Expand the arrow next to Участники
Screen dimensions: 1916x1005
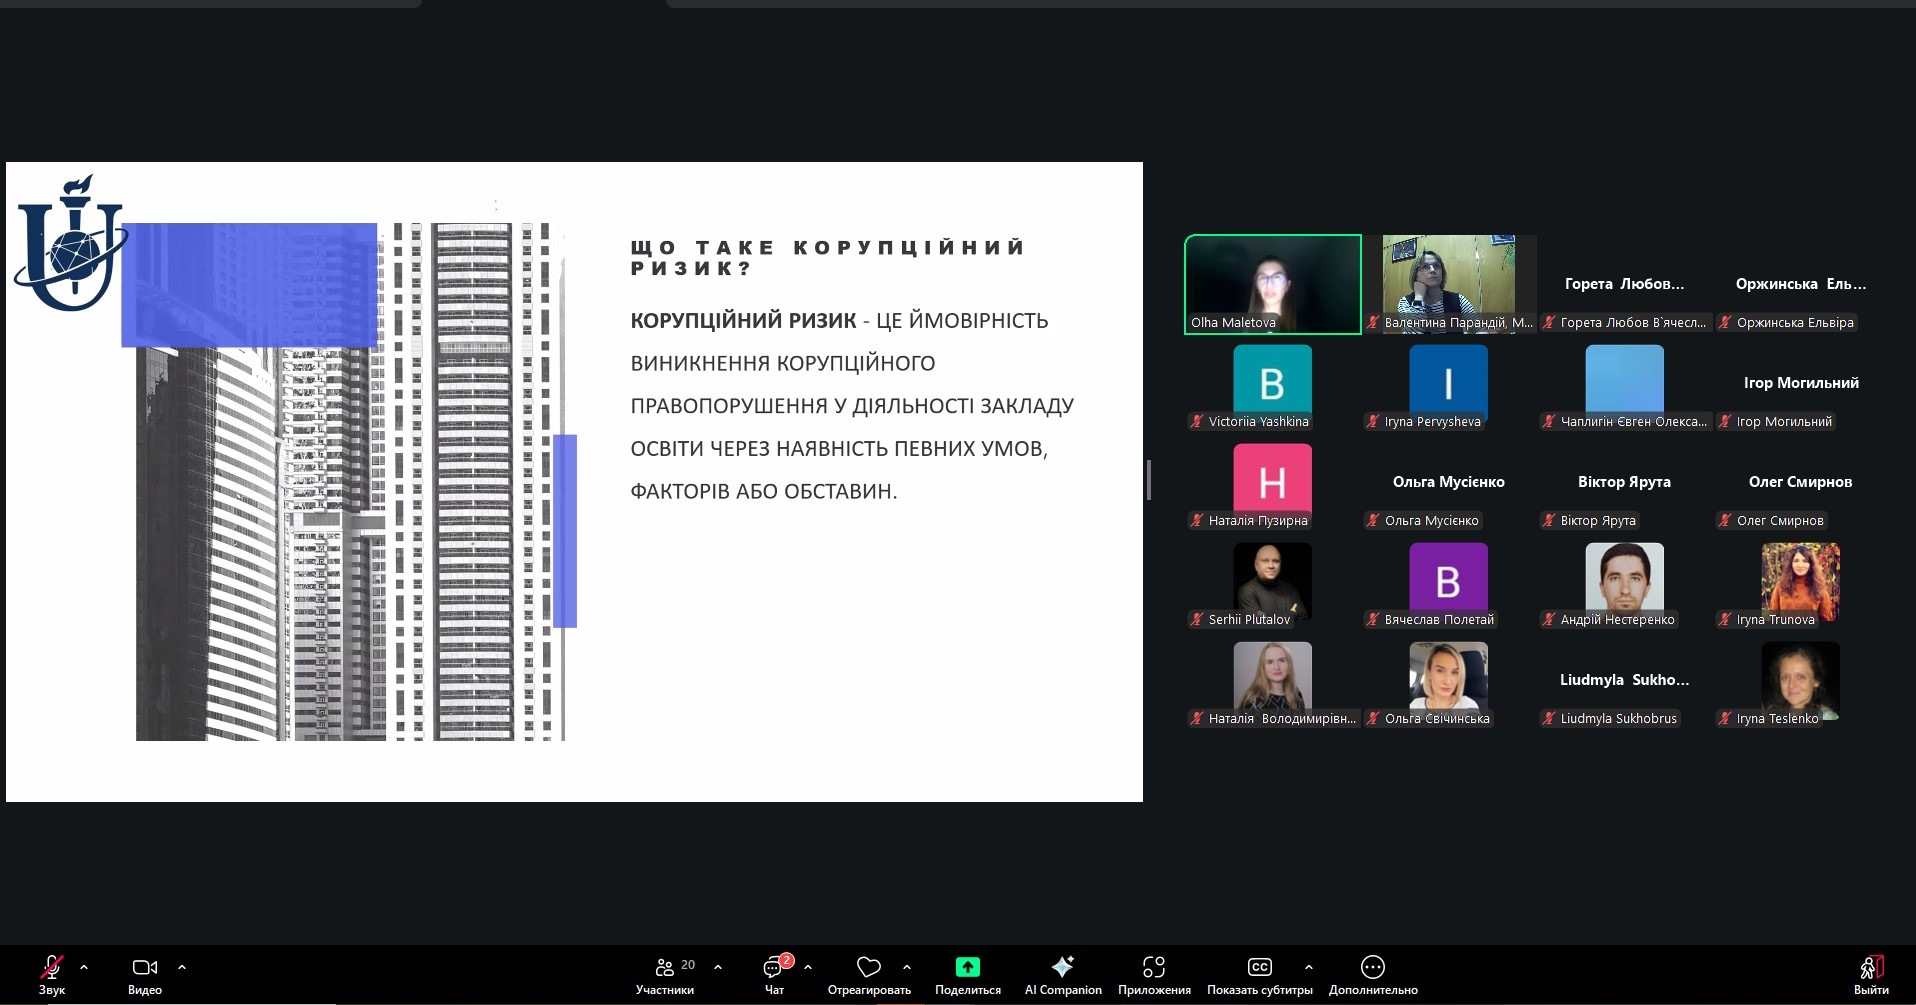click(718, 967)
